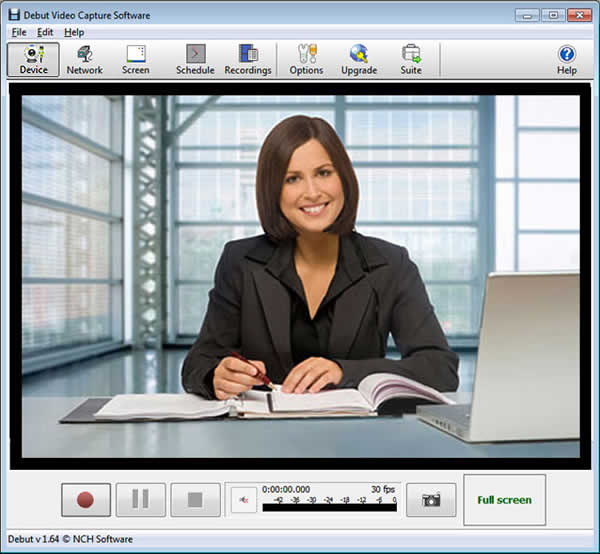Choose Screen capture mode
The width and height of the screenshot is (600, 554).
coord(136,59)
